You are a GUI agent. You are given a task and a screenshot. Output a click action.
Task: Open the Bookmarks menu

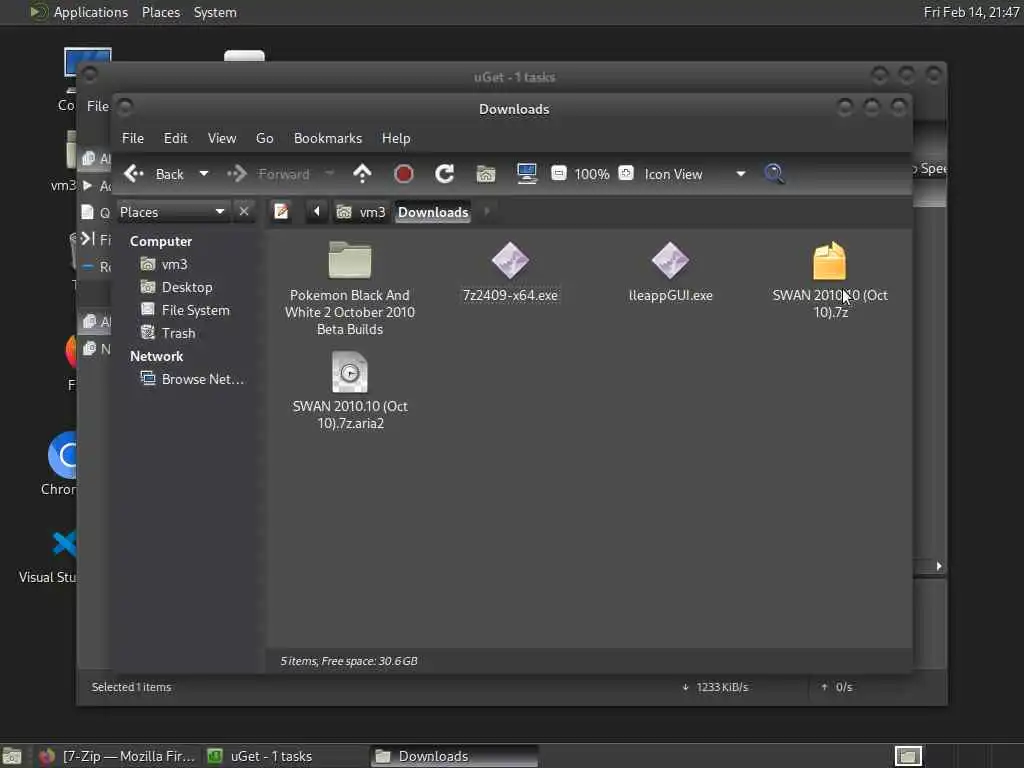pyautogui.click(x=328, y=138)
